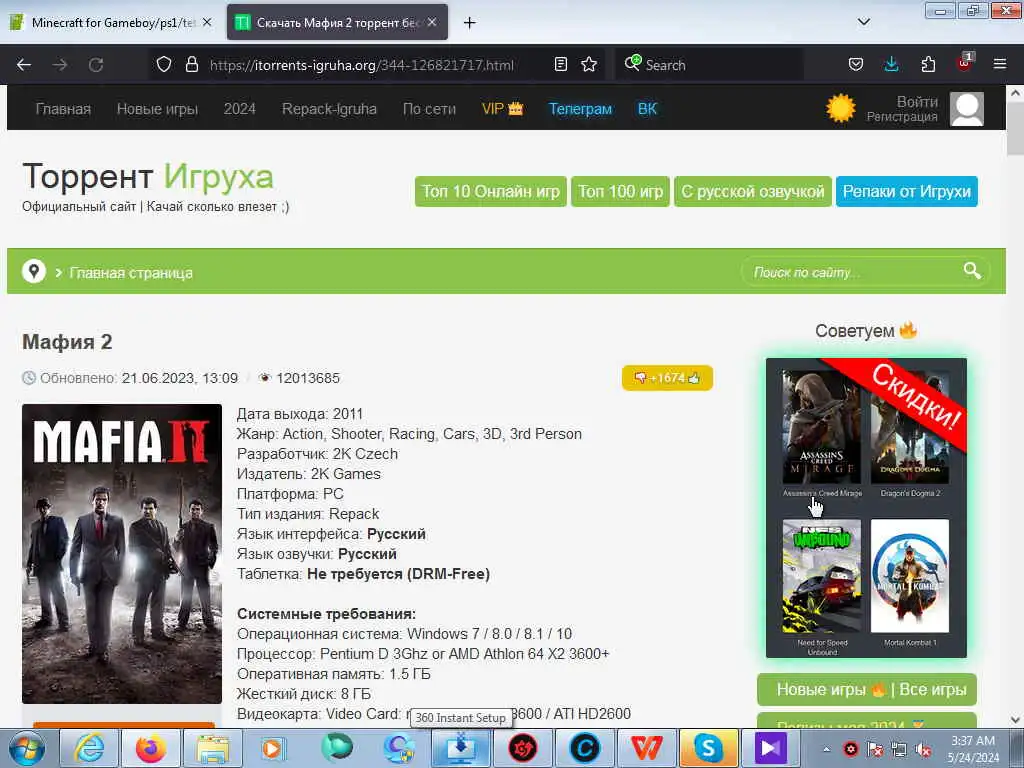This screenshot has width=1024, height=768.
Task: Show hidden tray icons arrow
Action: [826, 749]
